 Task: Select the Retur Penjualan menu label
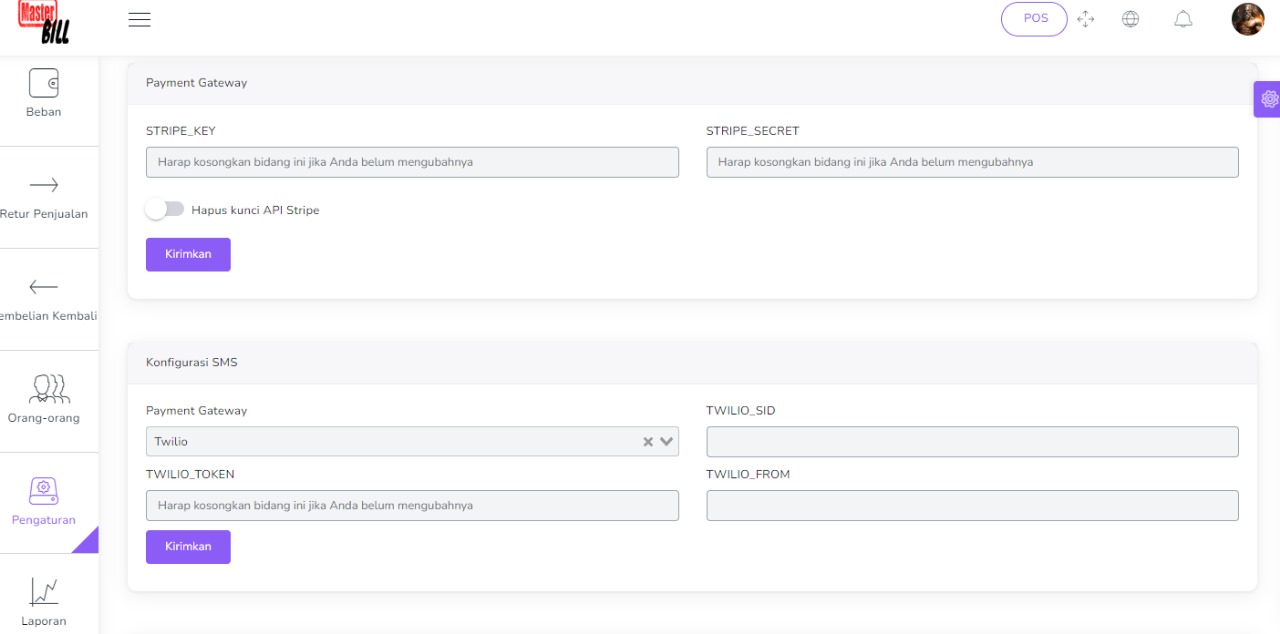tap(44, 214)
